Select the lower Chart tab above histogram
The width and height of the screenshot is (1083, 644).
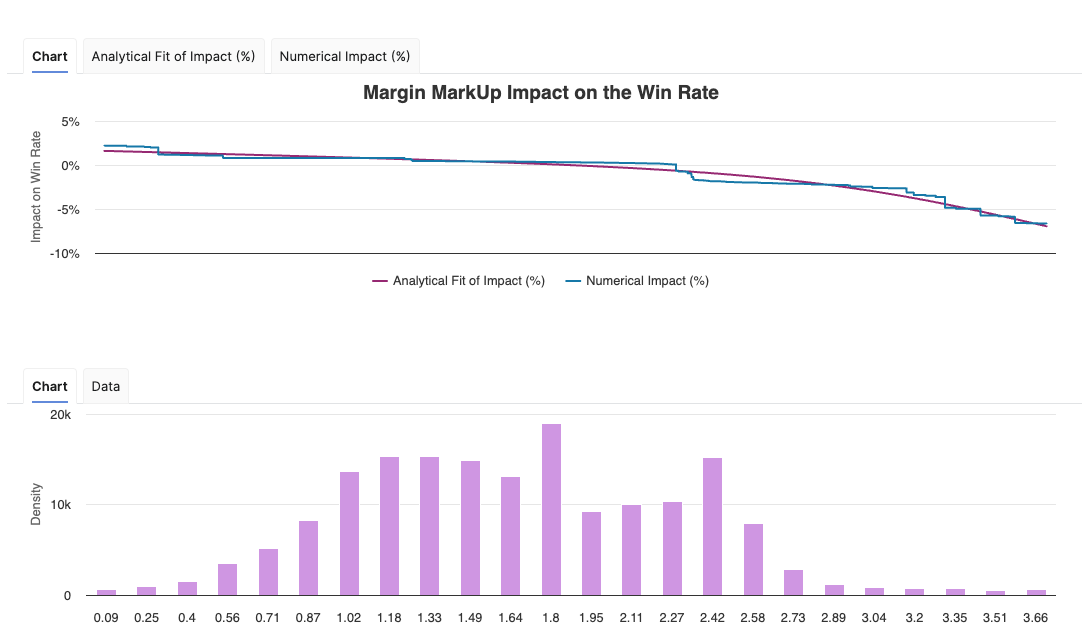click(x=50, y=387)
